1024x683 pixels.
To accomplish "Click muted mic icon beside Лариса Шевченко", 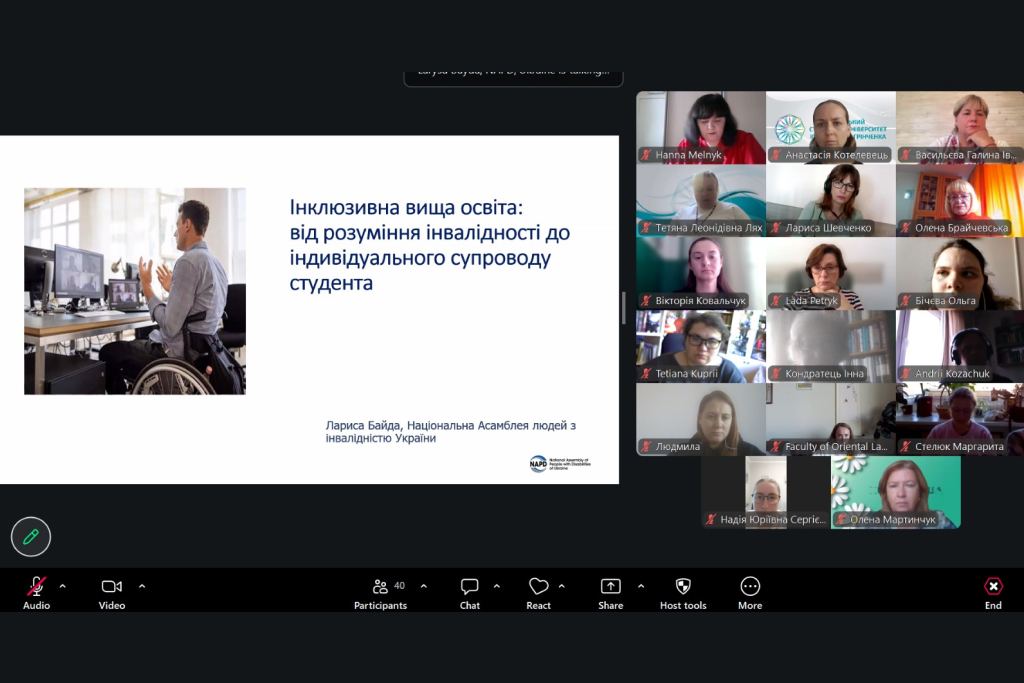I will pos(776,228).
